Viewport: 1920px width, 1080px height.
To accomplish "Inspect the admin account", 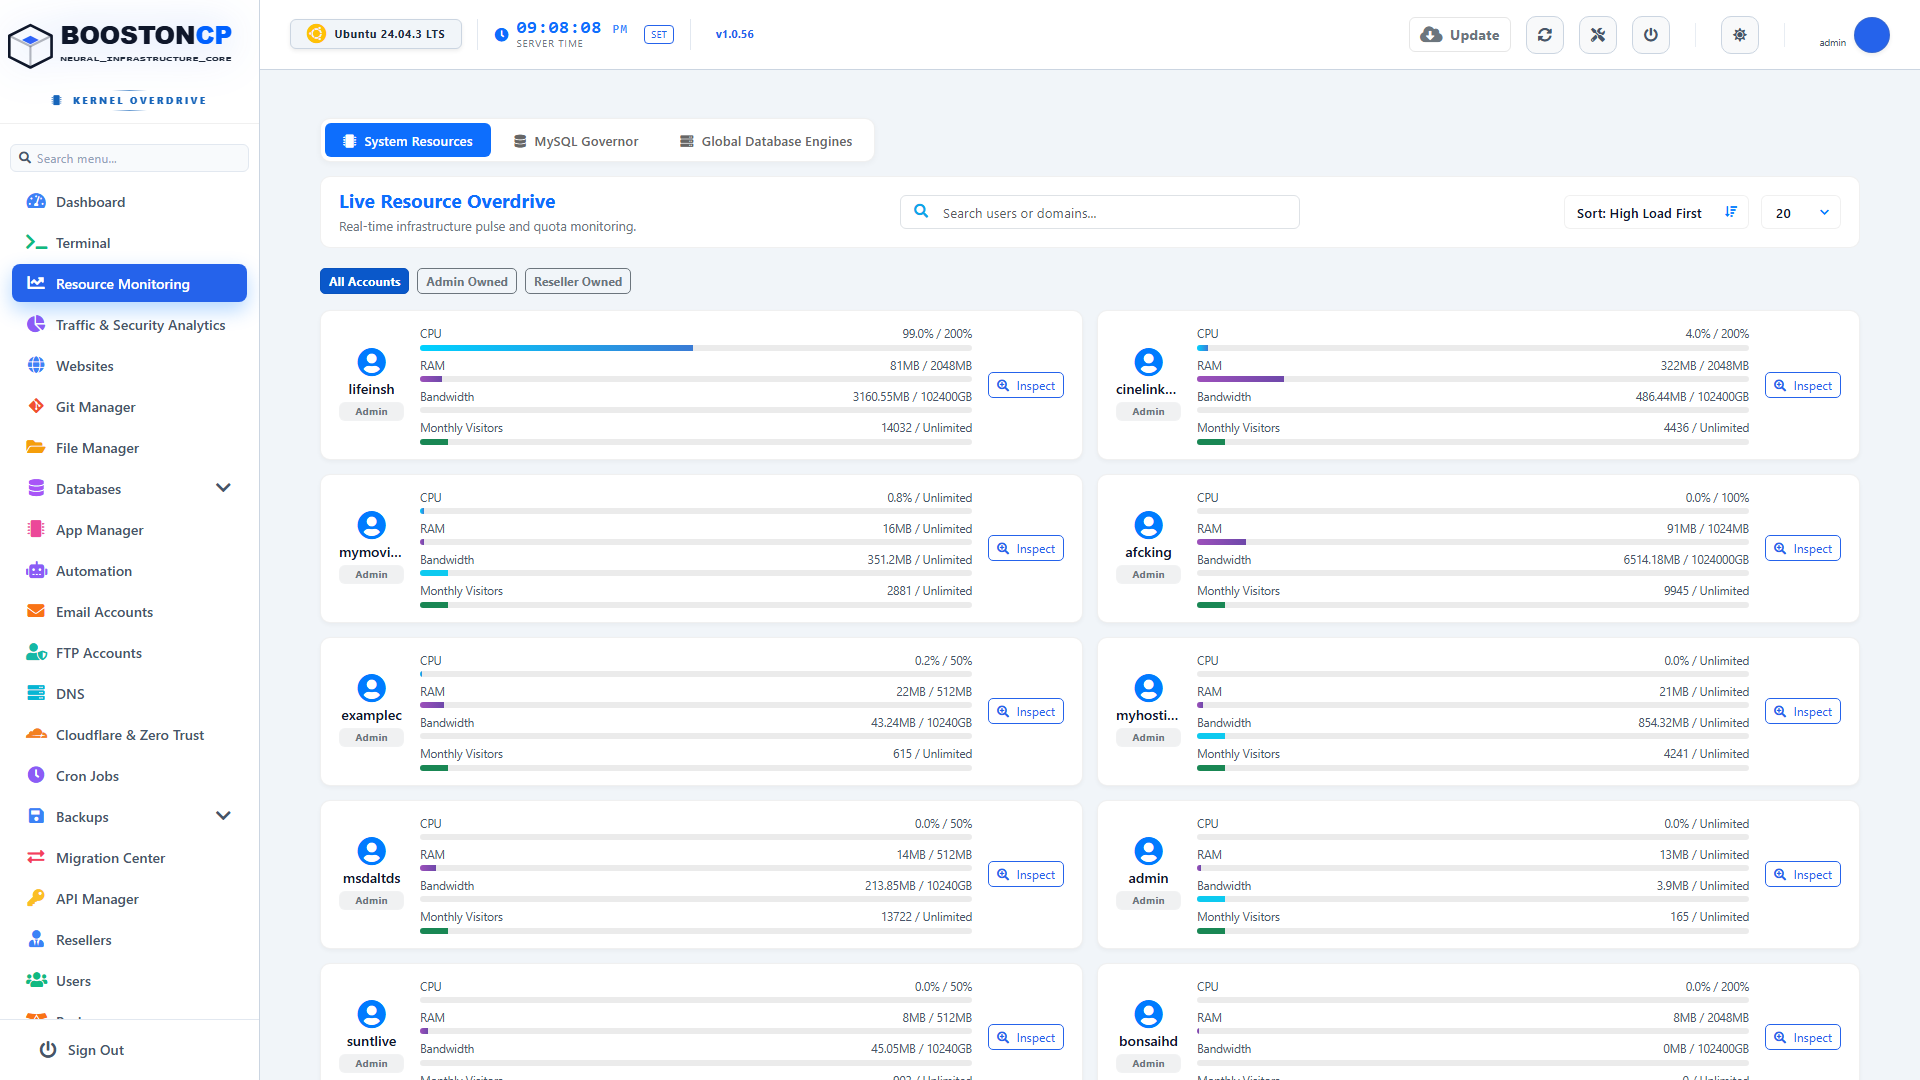I will pyautogui.click(x=1803, y=875).
